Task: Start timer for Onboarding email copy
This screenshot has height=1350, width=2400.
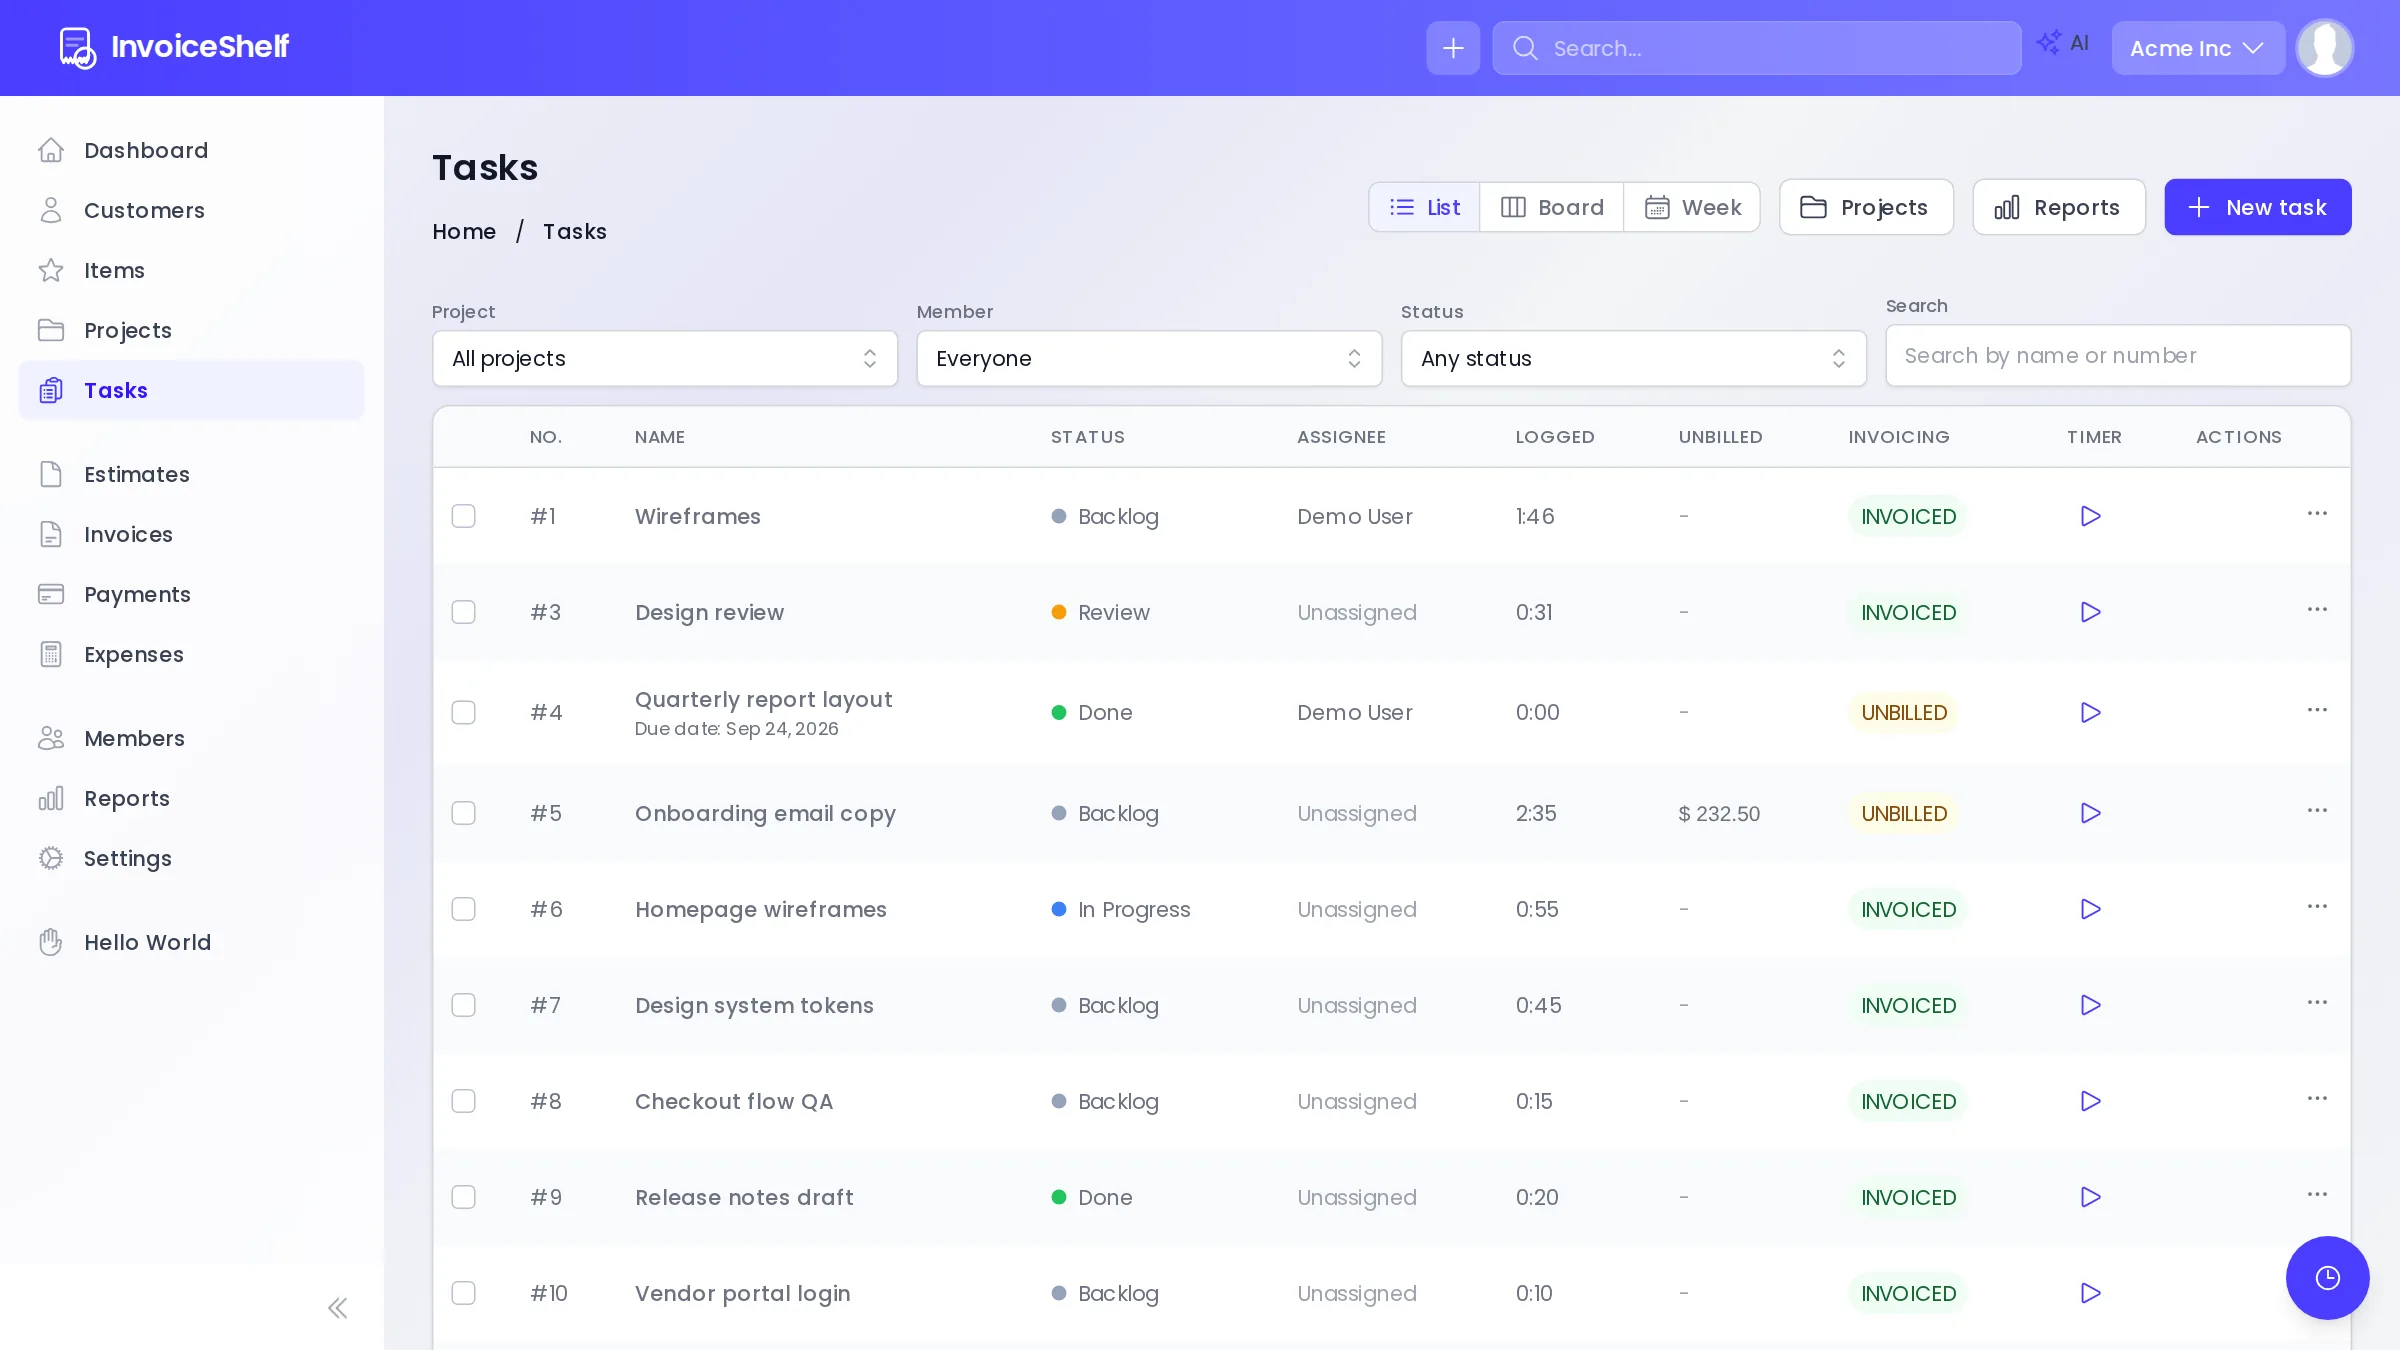Action: click(2090, 813)
